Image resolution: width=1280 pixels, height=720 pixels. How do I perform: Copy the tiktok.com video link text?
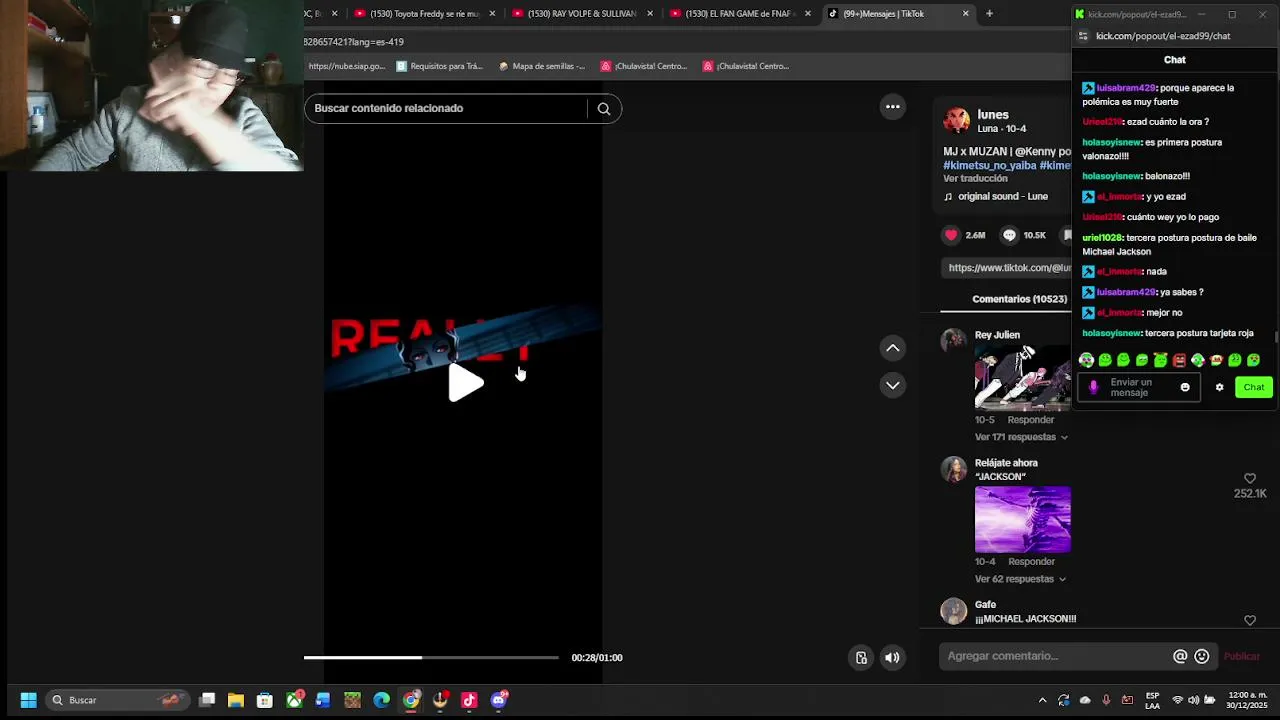click(1008, 267)
